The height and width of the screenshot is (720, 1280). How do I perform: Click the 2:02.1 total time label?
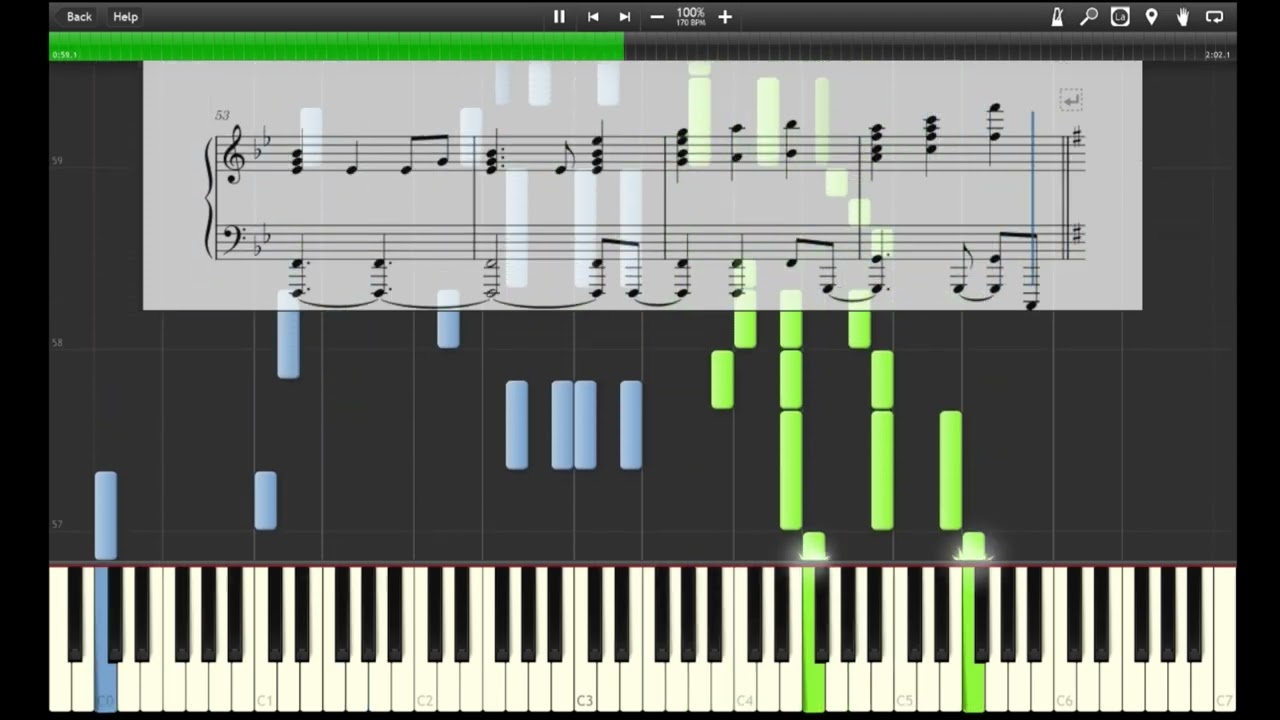[1218, 55]
